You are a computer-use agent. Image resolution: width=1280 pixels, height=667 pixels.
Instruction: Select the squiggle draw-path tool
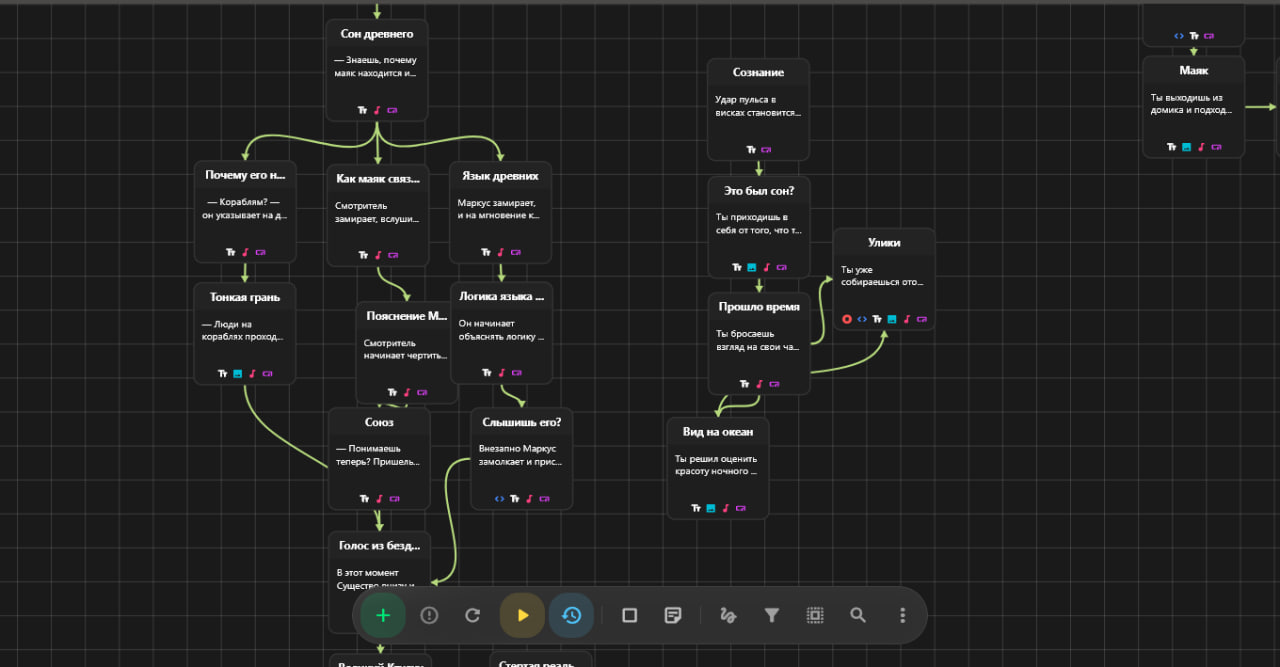coord(728,615)
